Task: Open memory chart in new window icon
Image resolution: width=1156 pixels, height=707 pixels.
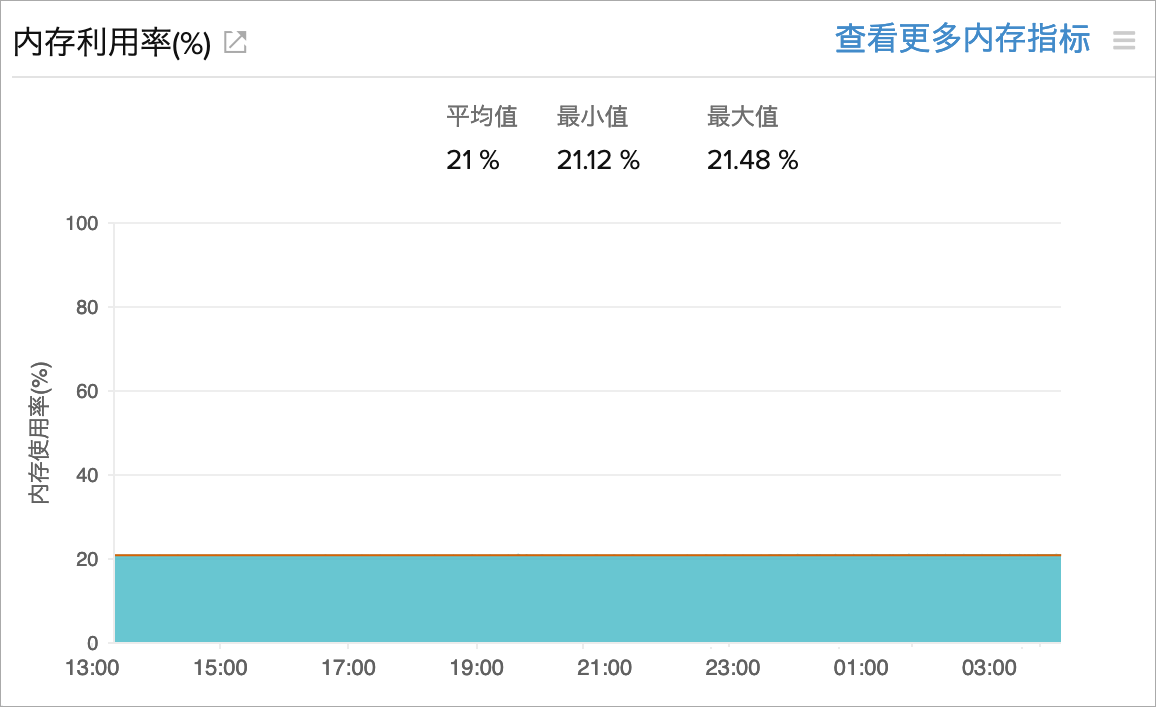Action: pyautogui.click(x=235, y=43)
